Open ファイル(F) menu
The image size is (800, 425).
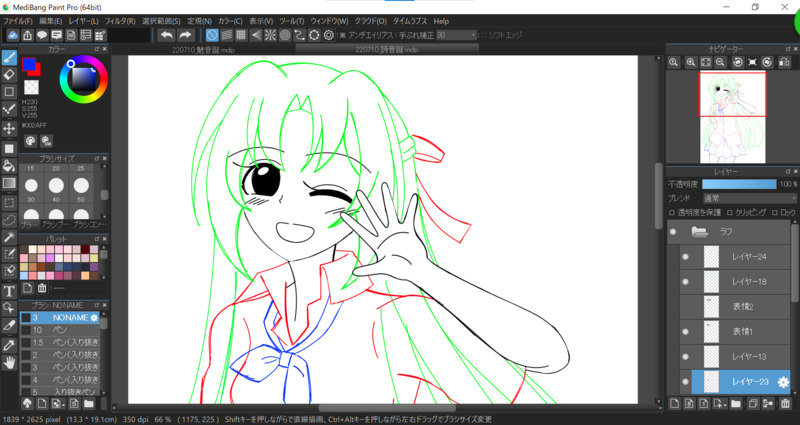(18, 21)
